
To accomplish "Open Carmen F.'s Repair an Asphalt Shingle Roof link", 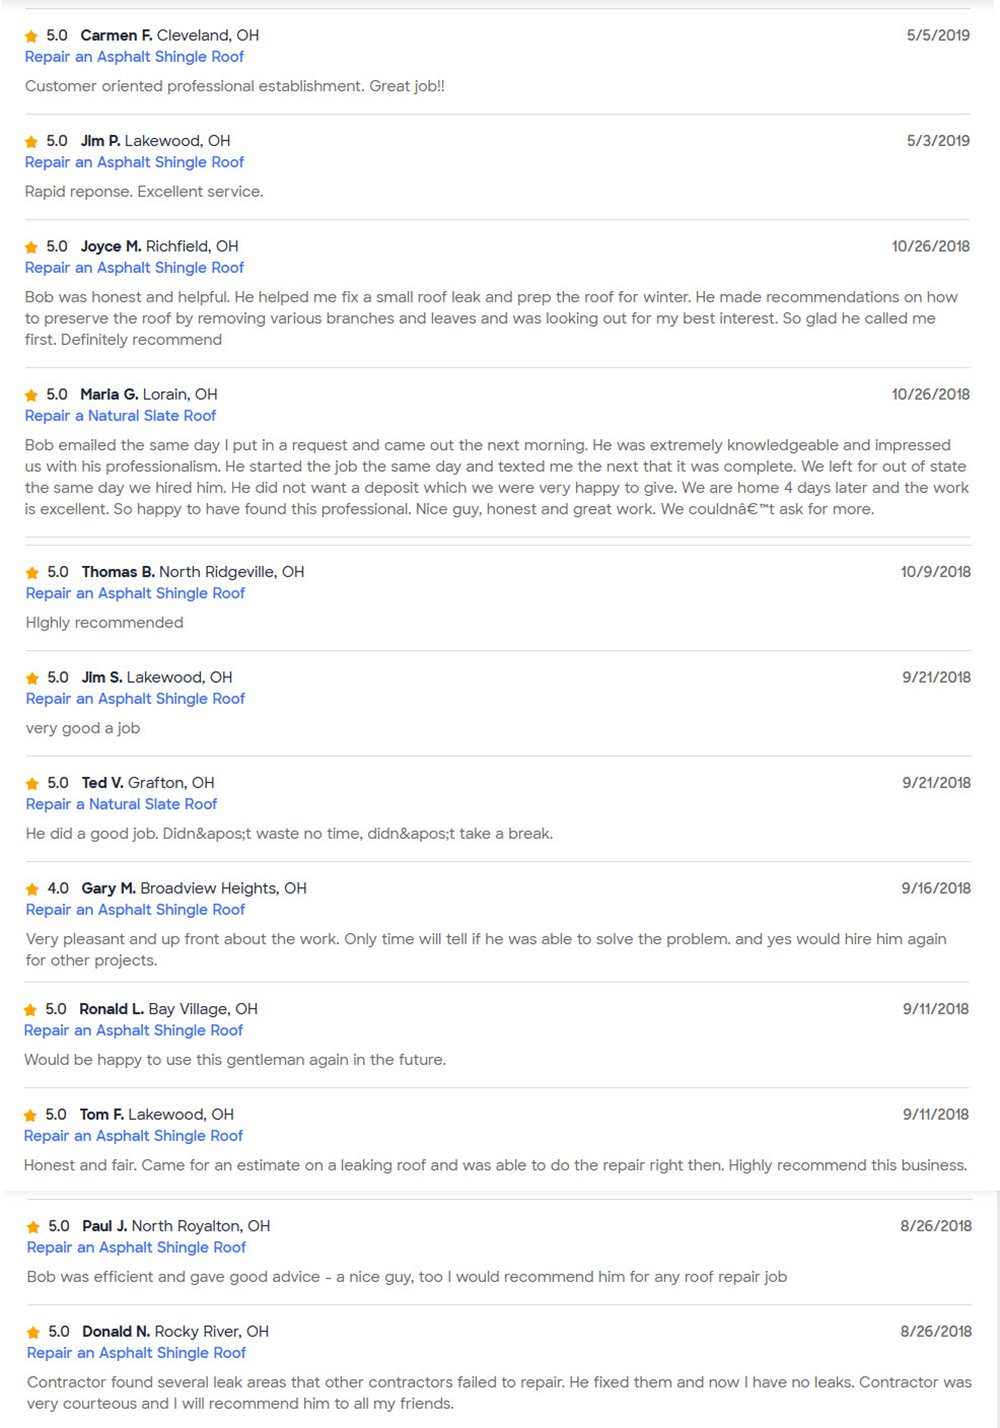I will [x=134, y=57].
